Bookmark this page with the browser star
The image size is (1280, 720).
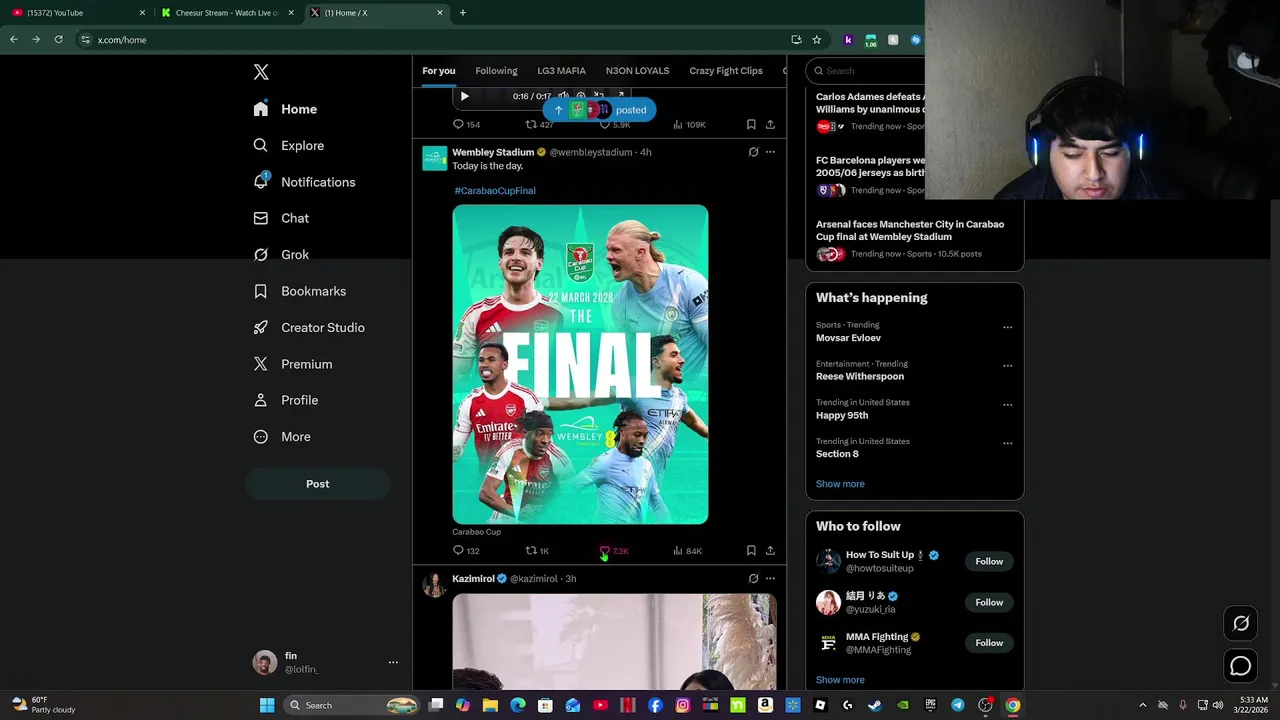click(x=816, y=40)
